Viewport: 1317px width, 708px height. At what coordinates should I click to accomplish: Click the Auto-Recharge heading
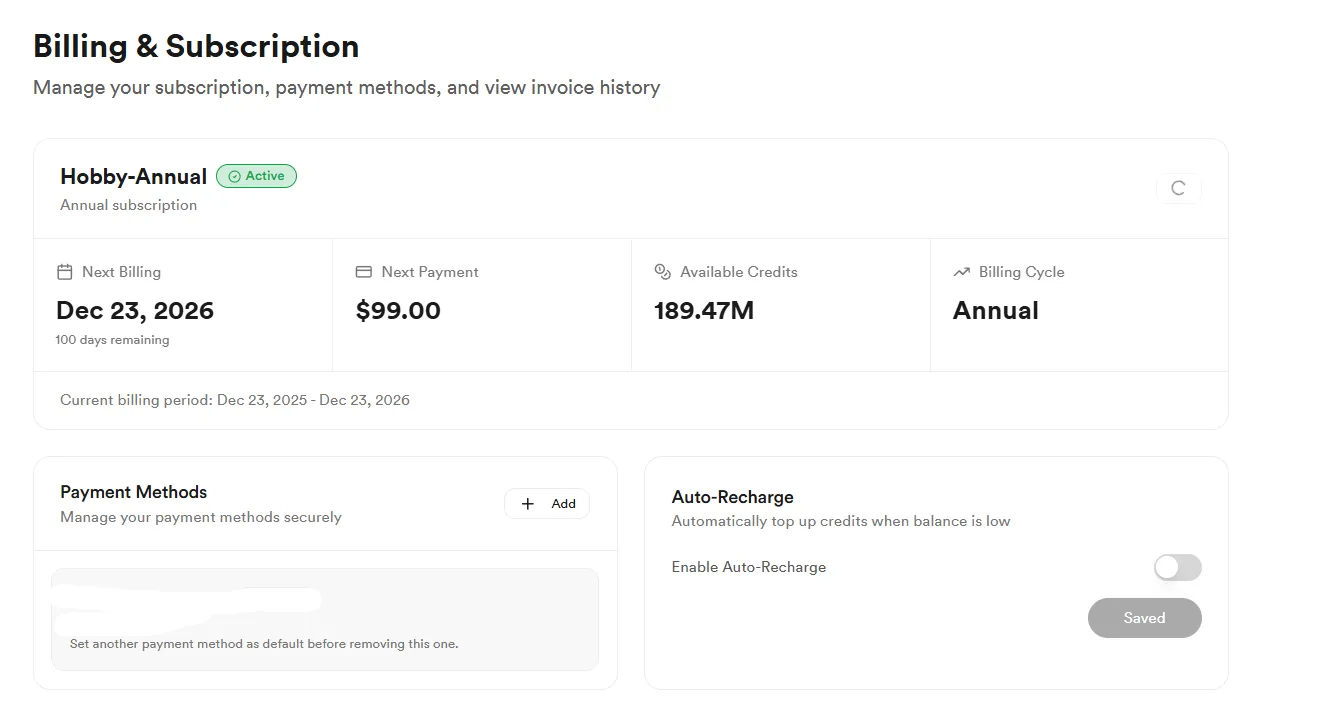733,497
